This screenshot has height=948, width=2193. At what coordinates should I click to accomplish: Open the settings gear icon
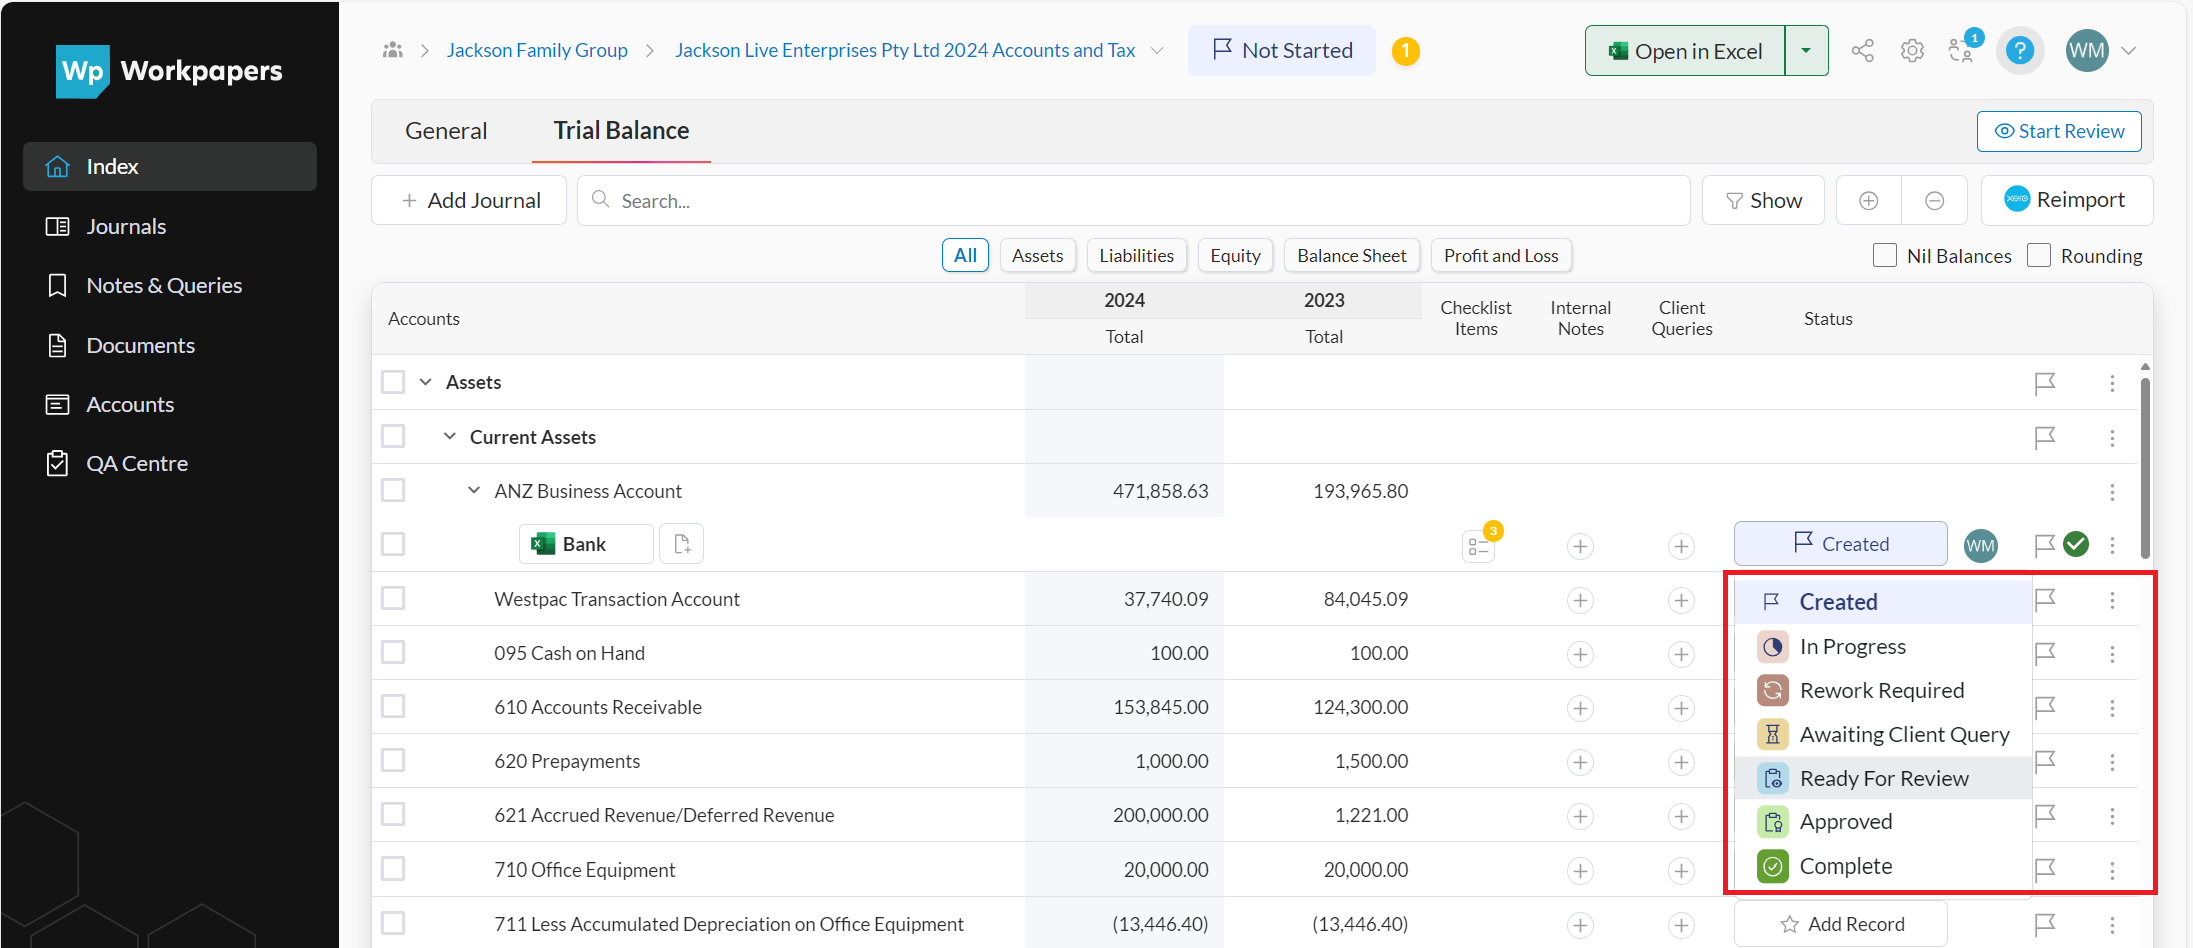1912,51
